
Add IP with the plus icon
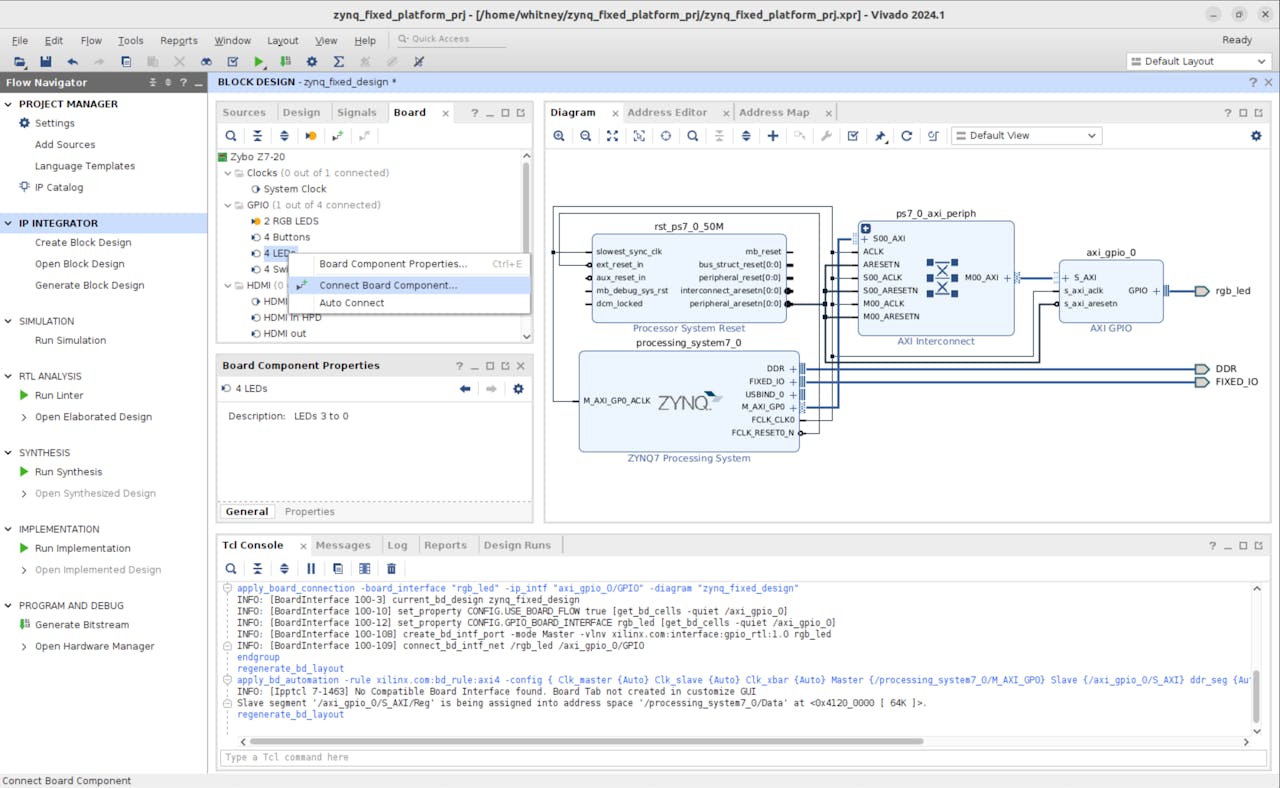(x=773, y=136)
